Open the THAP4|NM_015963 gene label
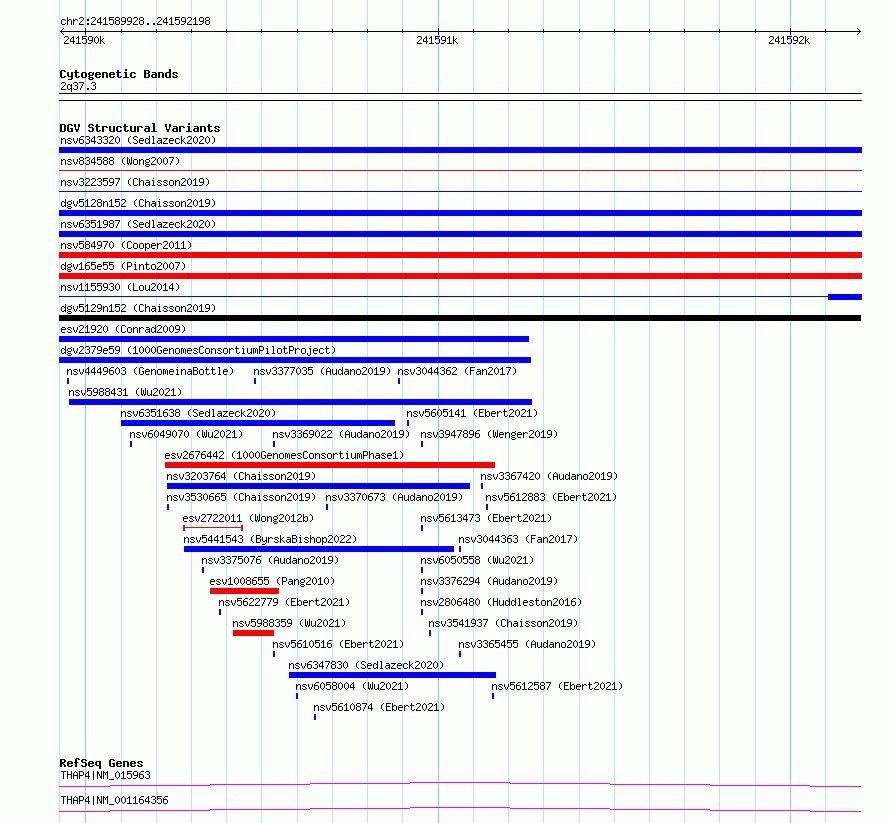 pos(106,775)
